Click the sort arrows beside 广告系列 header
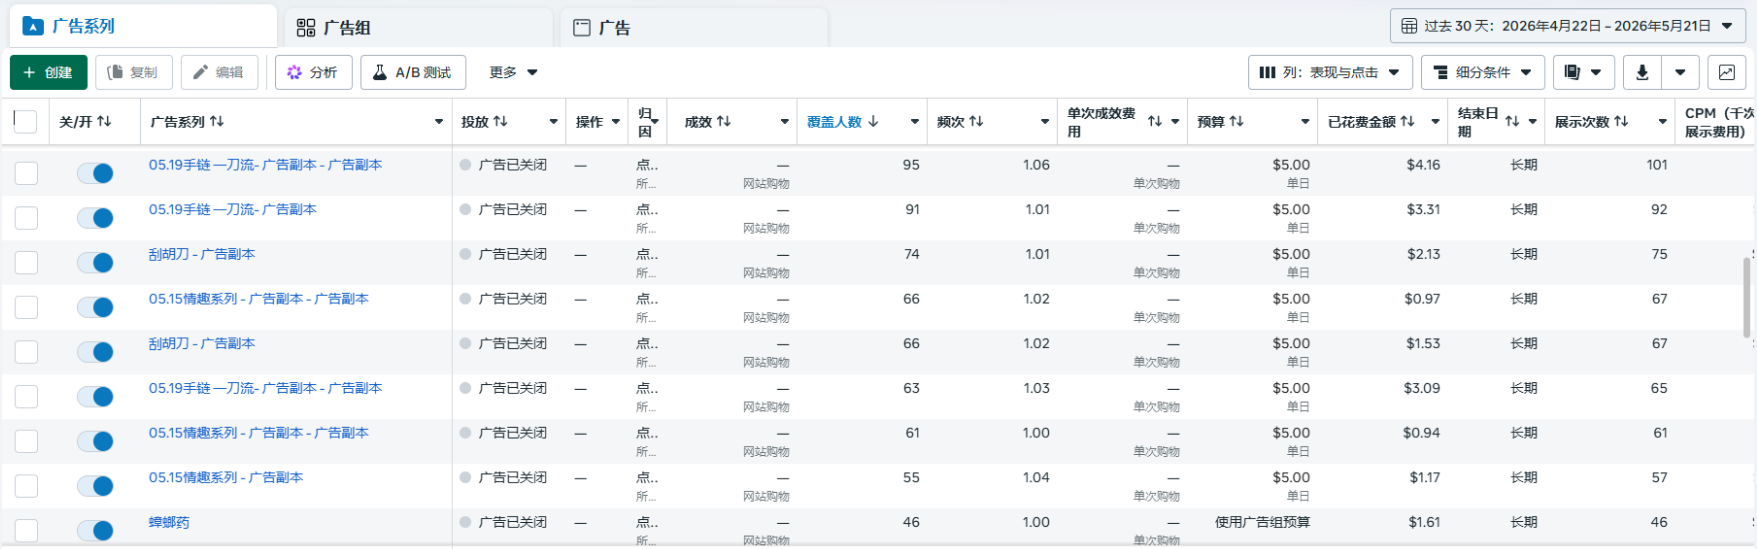 click(x=217, y=122)
